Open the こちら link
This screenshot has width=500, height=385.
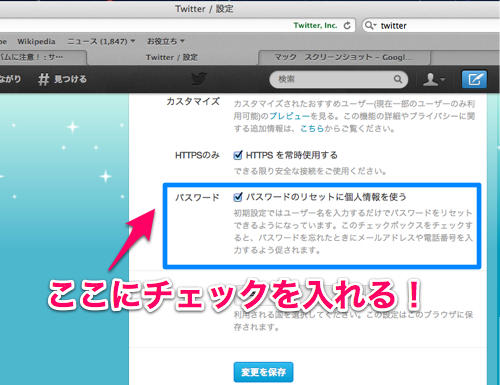(x=312, y=128)
